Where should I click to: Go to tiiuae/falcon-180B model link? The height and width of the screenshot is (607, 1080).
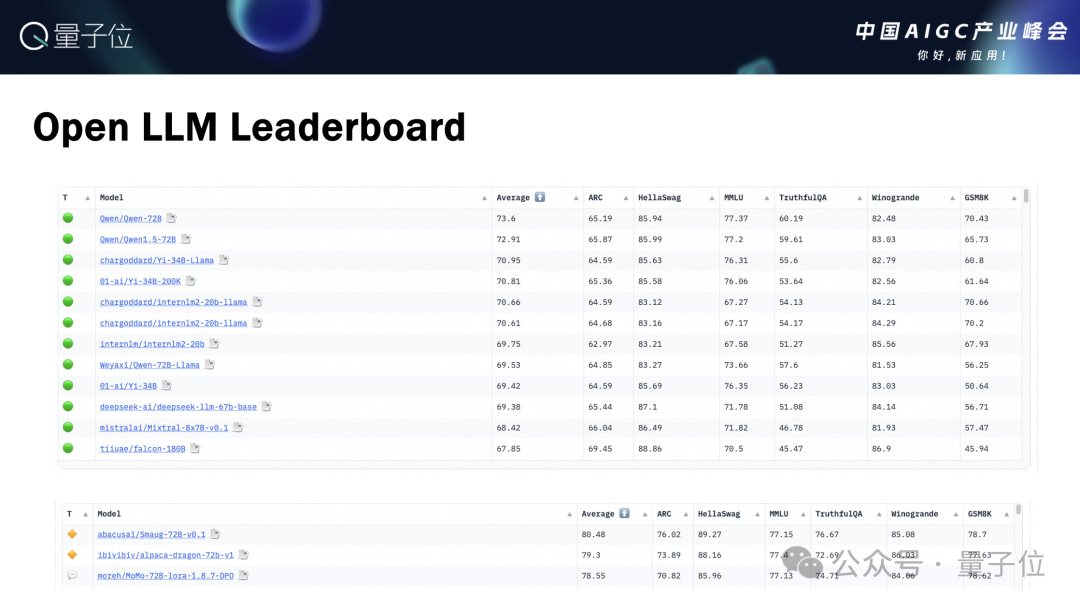(142, 449)
